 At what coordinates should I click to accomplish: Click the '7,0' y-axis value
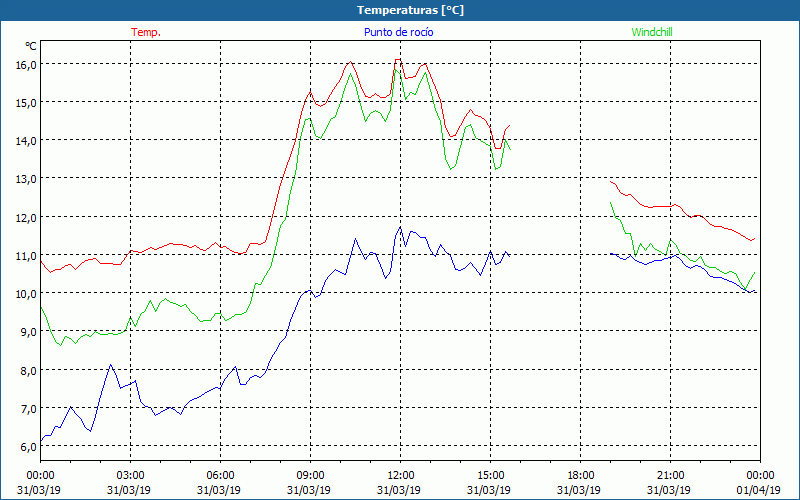click(28, 408)
